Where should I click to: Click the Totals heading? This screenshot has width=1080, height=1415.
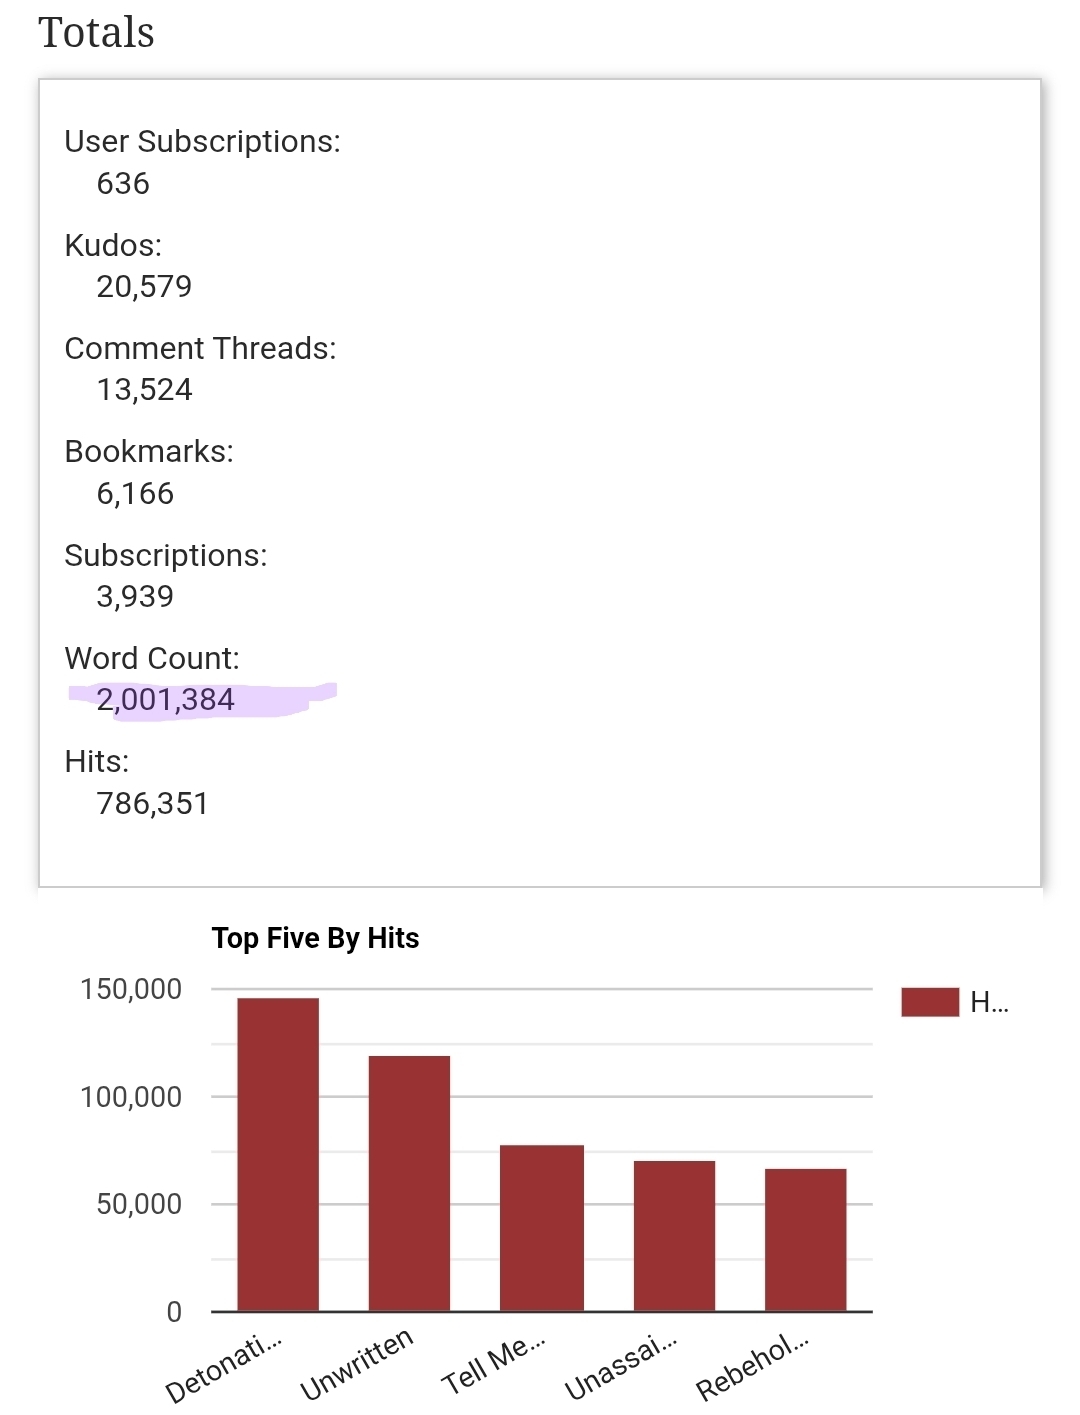click(x=97, y=32)
